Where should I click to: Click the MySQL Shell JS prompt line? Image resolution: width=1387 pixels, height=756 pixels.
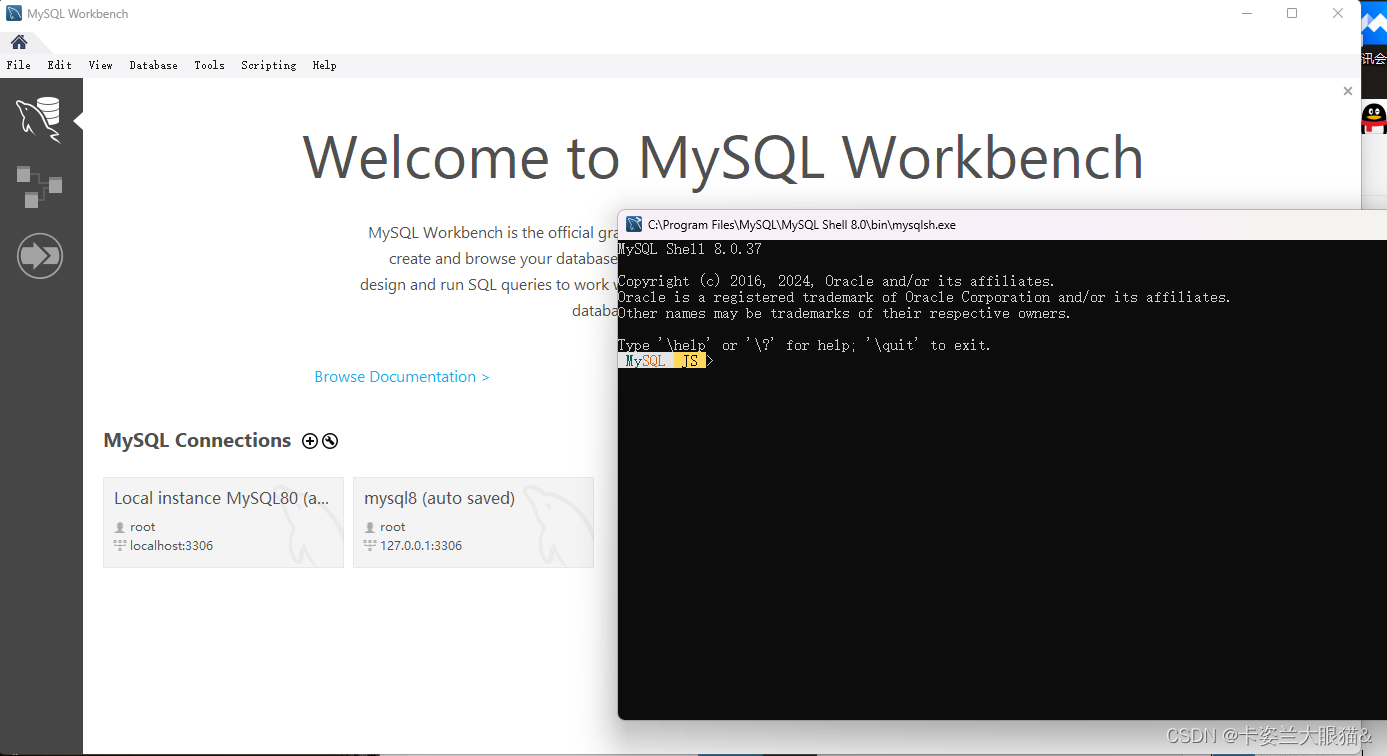click(x=666, y=361)
